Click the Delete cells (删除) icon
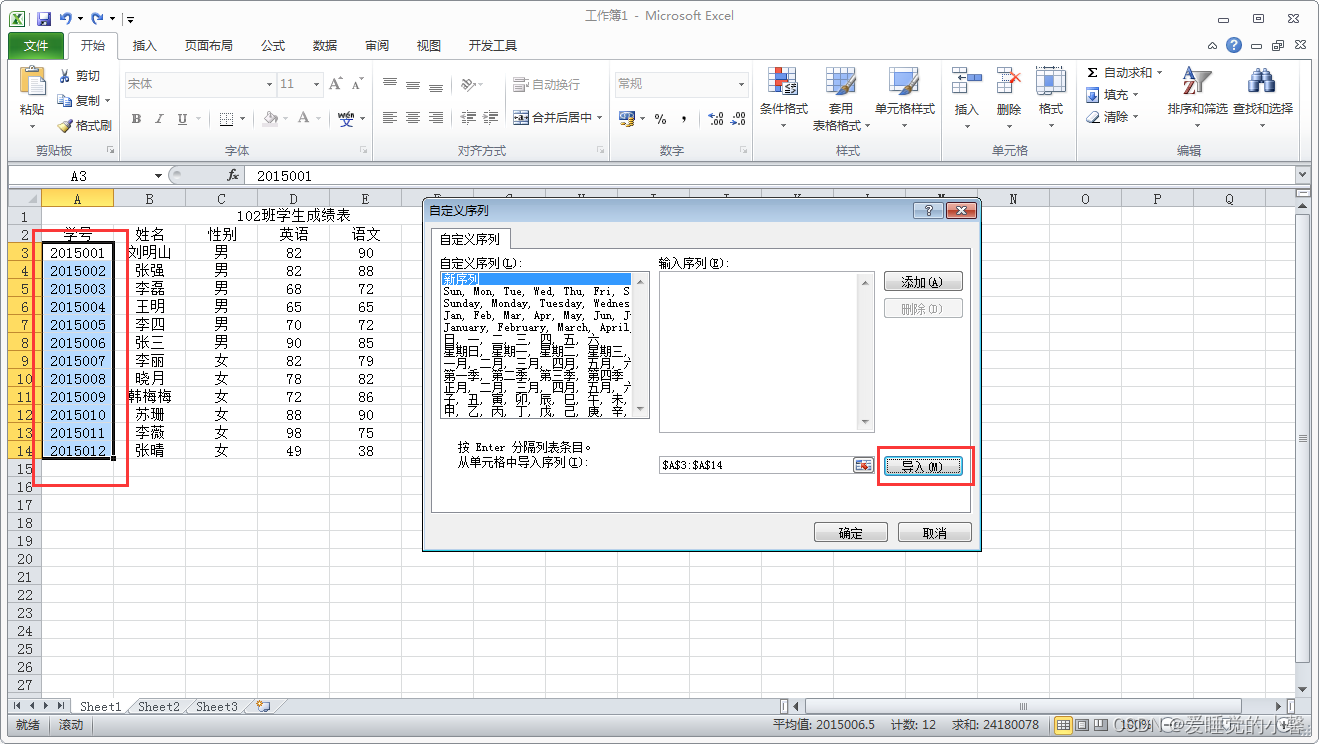The width and height of the screenshot is (1319, 744). click(x=1008, y=81)
